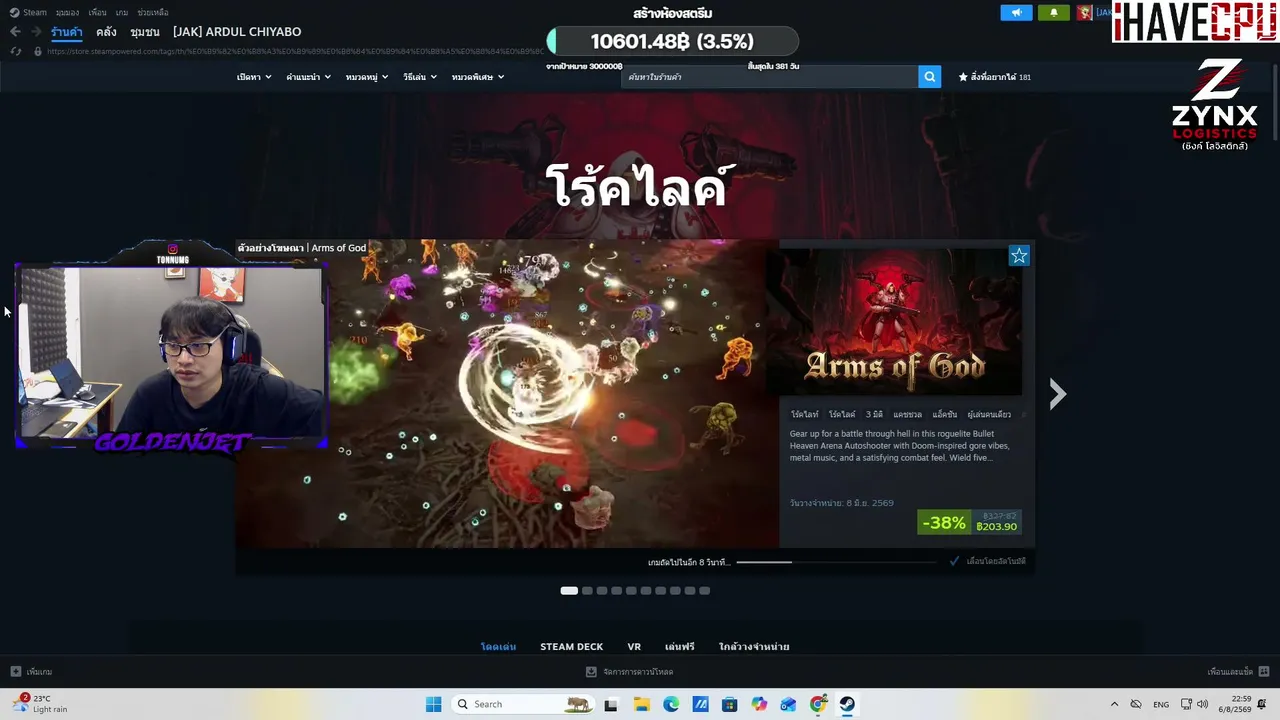Select the เล่นฟรี tab
The width and height of the screenshot is (1280, 720).
[680, 647]
